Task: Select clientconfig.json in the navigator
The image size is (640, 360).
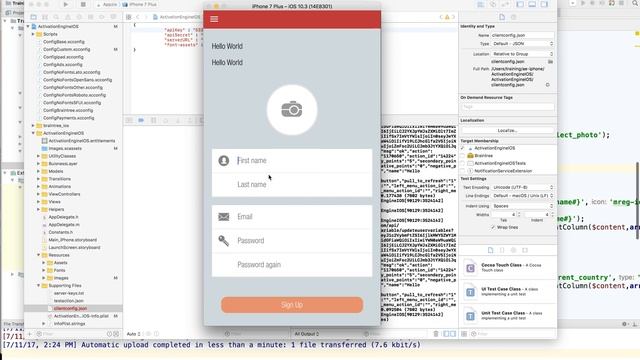Action: coord(70,309)
